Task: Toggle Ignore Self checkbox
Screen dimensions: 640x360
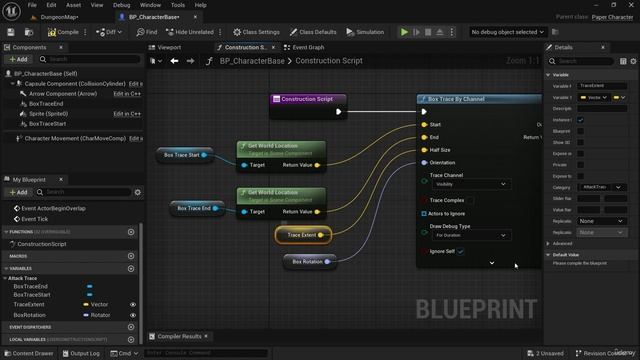Action: pos(460,251)
